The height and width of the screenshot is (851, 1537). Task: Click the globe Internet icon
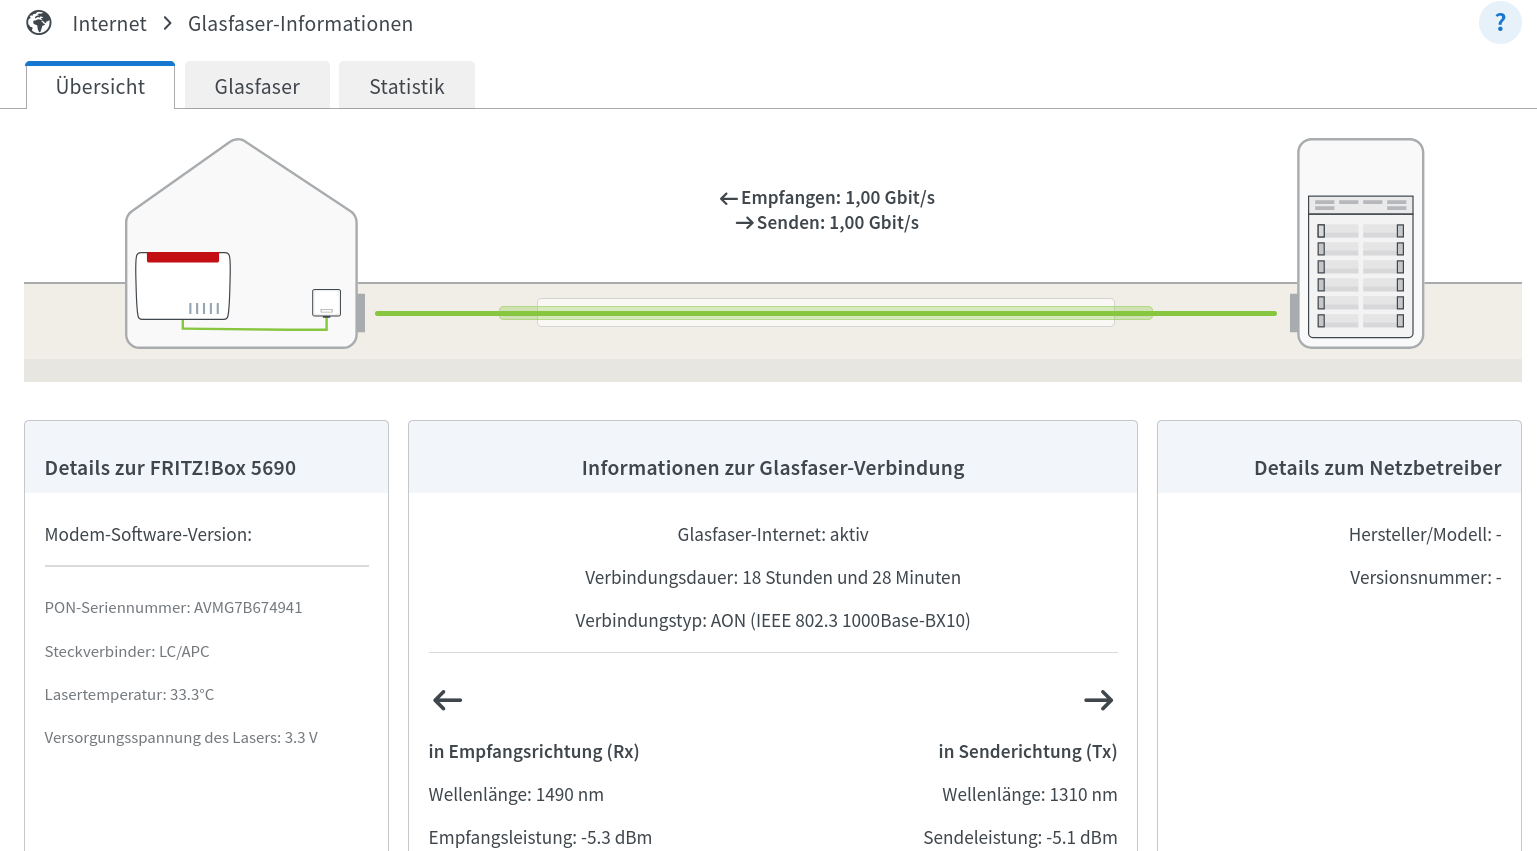click(39, 23)
